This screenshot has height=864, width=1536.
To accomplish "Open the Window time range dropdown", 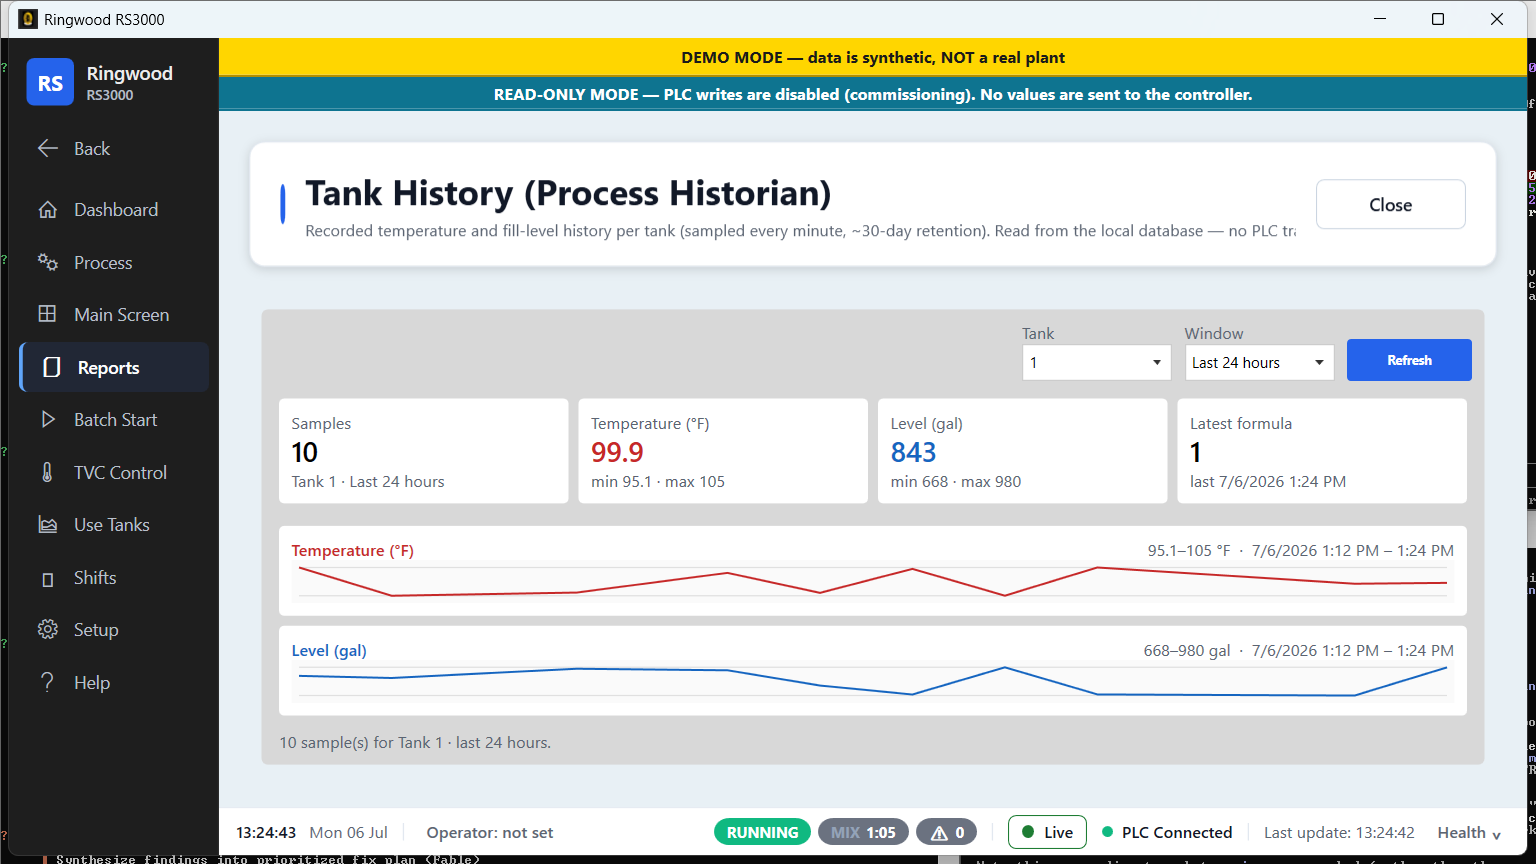I will (x=1259, y=362).
